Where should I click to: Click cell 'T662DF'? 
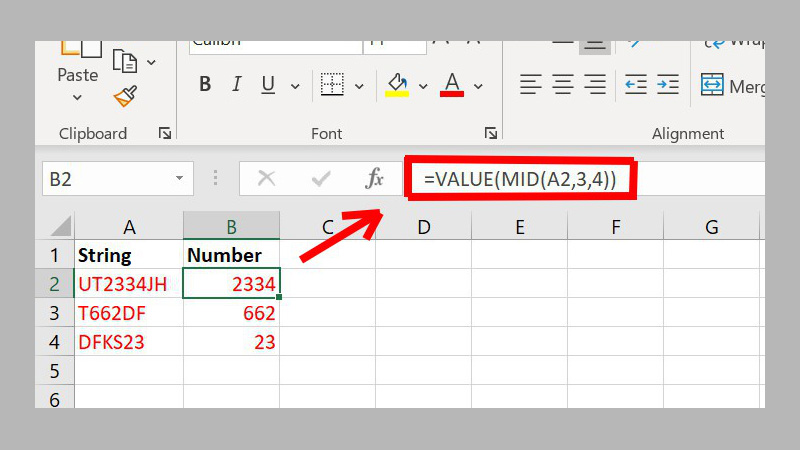pos(129,313)
